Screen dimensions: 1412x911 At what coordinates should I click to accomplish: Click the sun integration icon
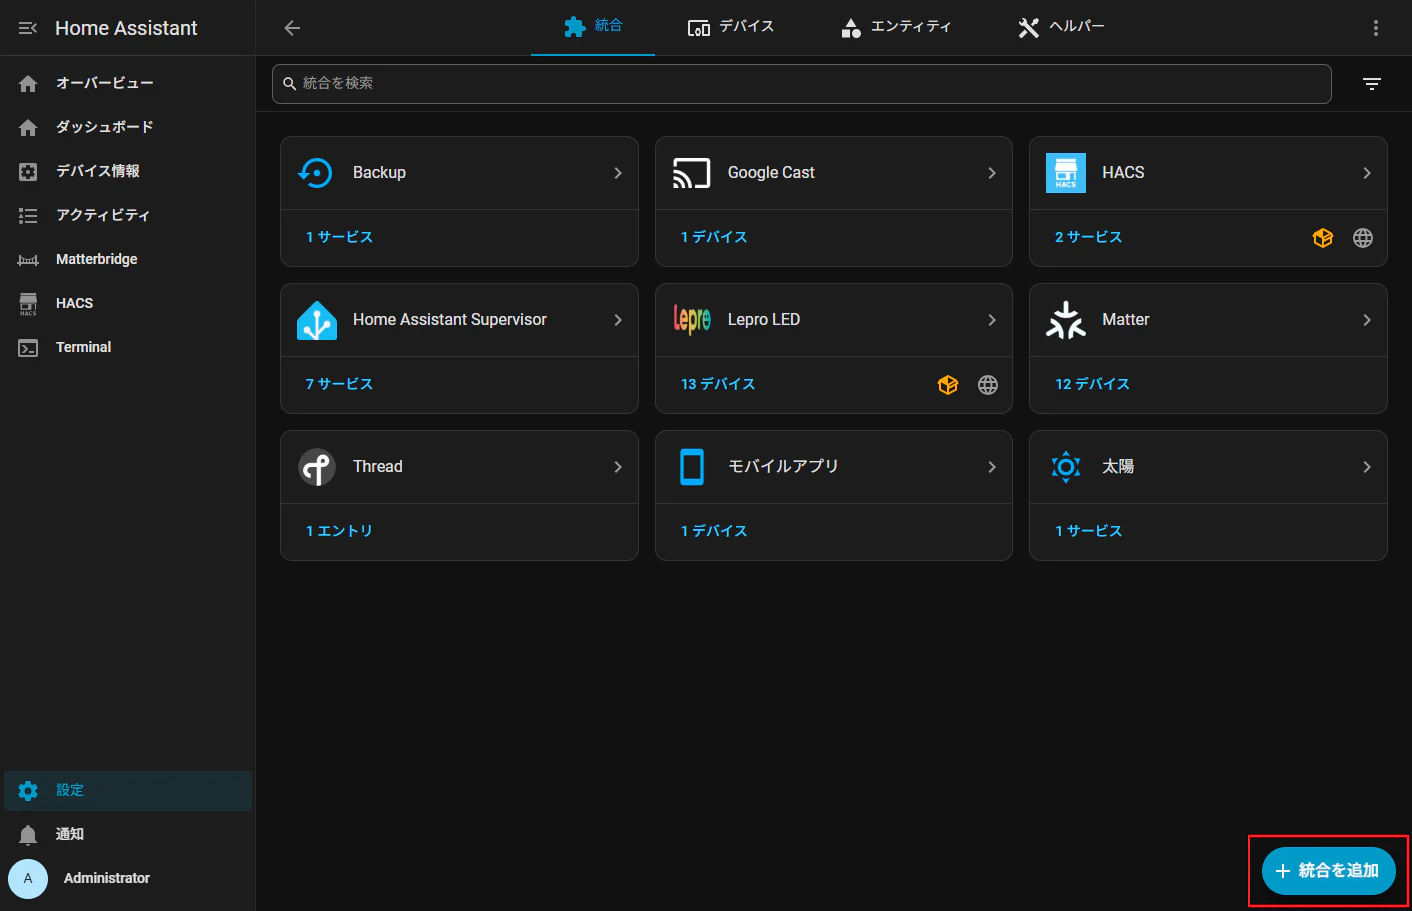tap(1066, 467)
